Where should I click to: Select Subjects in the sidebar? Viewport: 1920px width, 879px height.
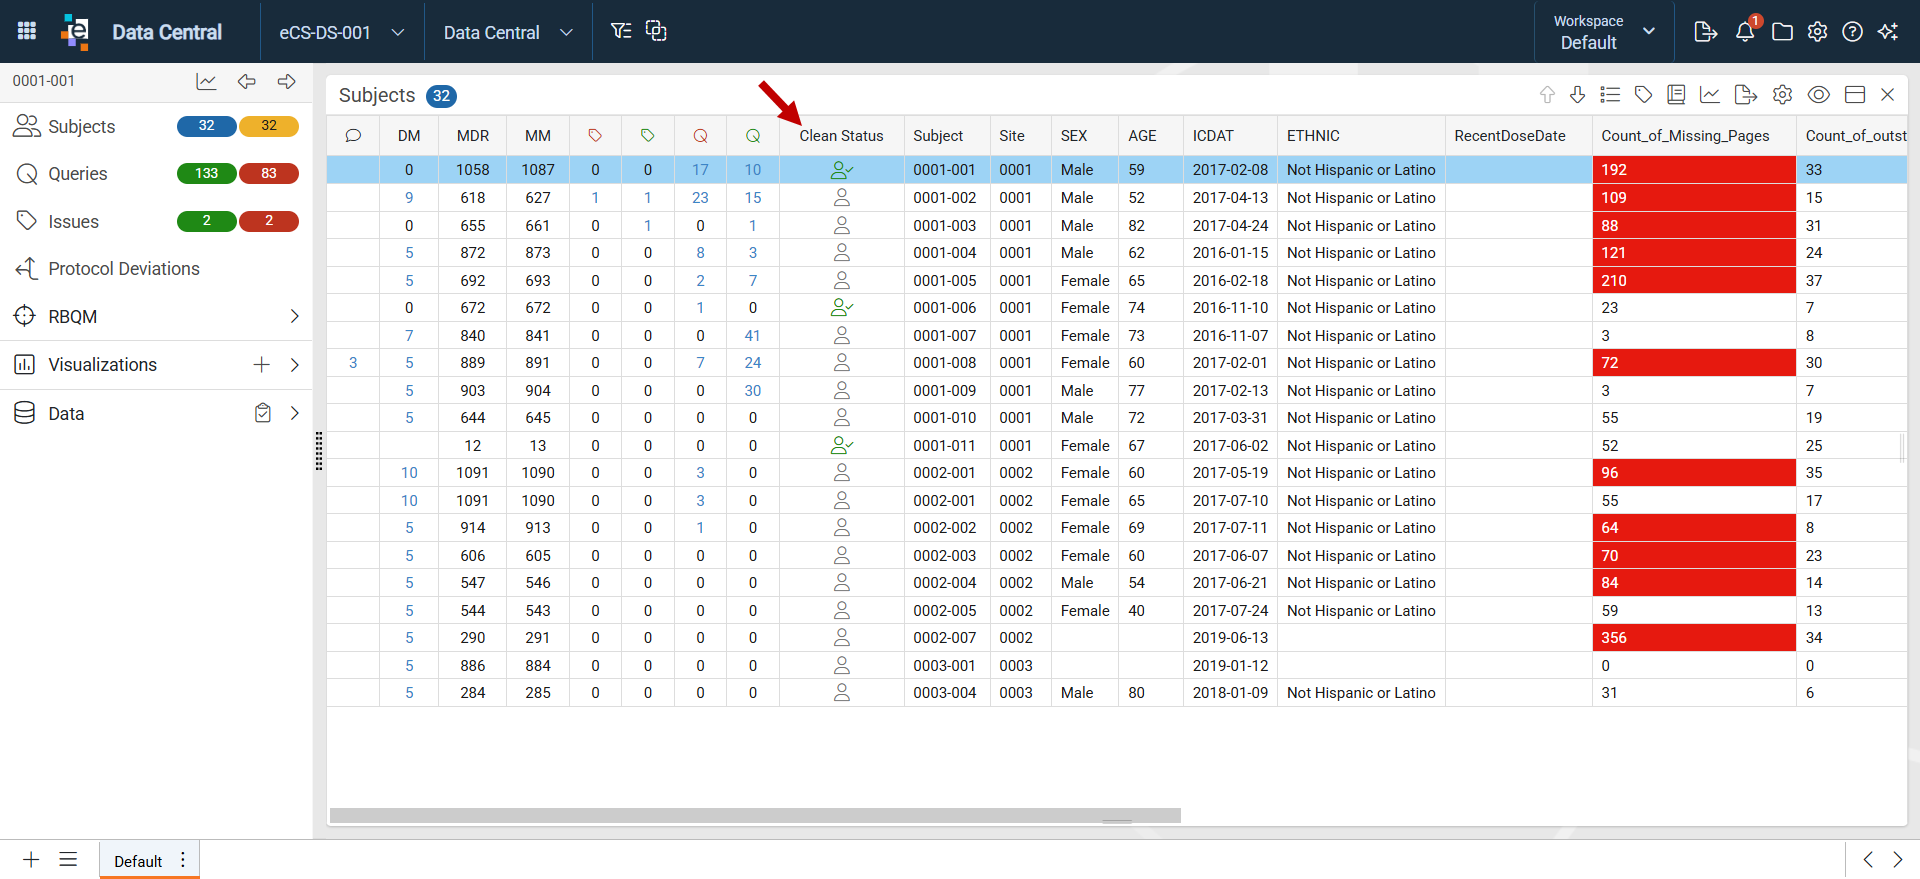(x=82, y=127)
